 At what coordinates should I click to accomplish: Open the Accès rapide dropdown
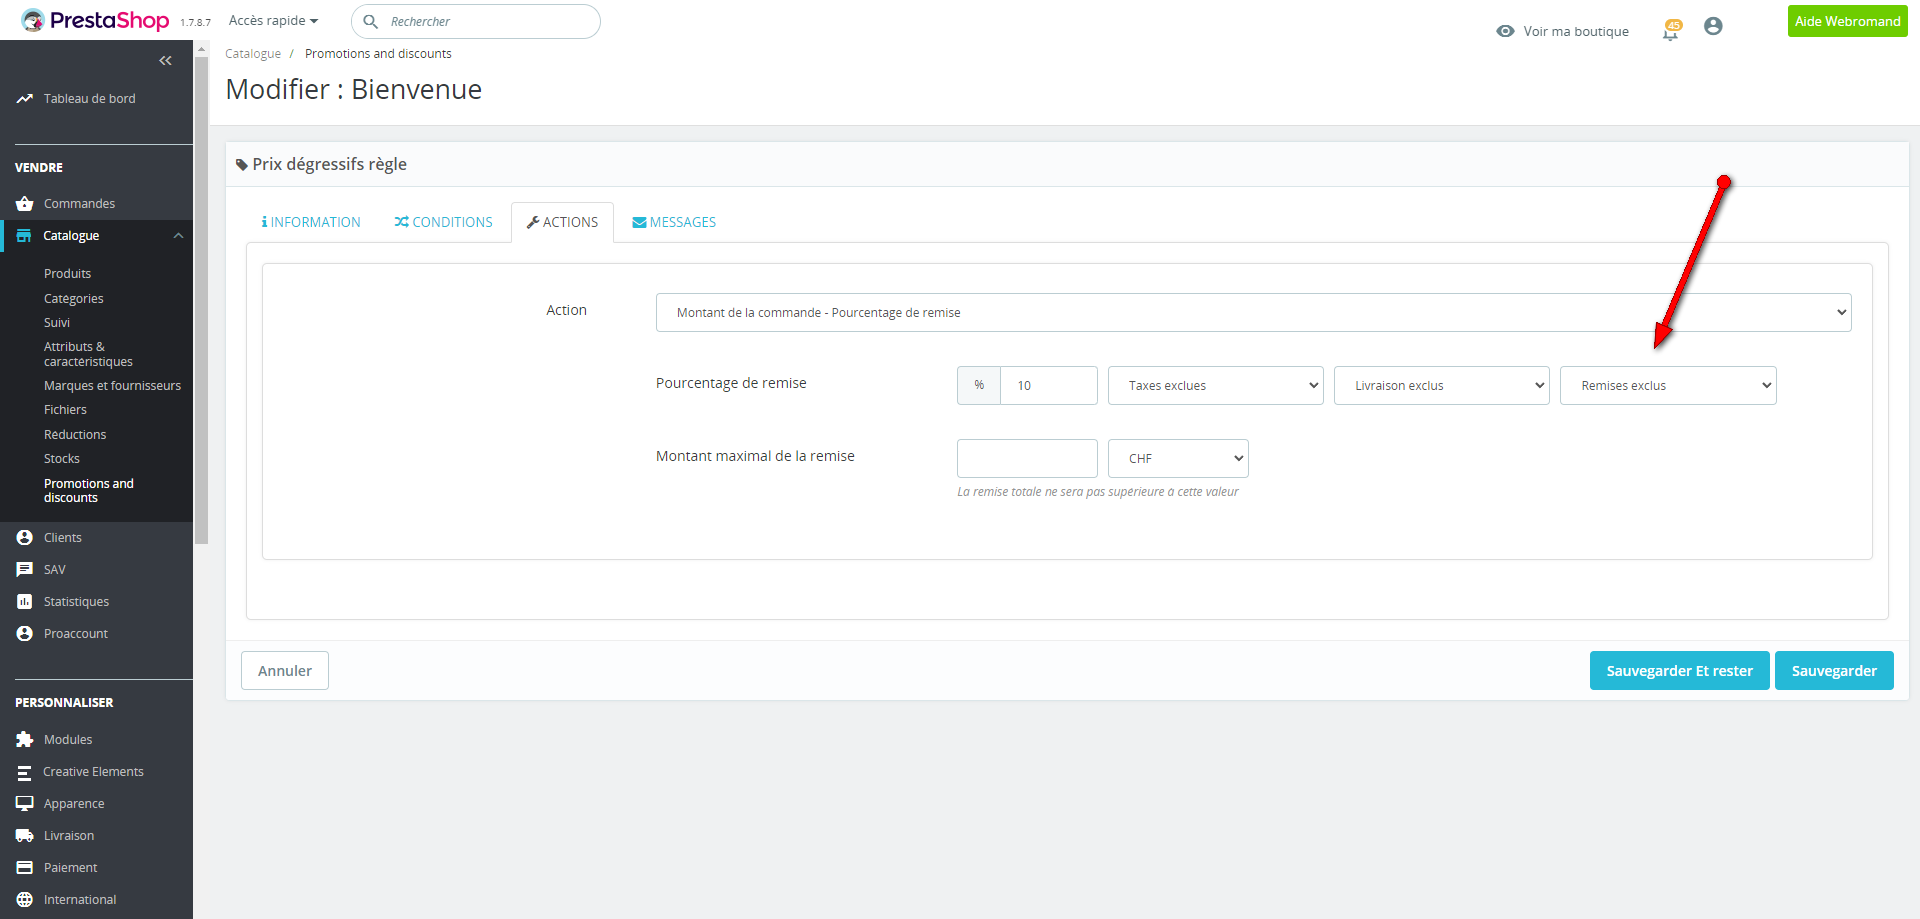[x=273, y=21]
